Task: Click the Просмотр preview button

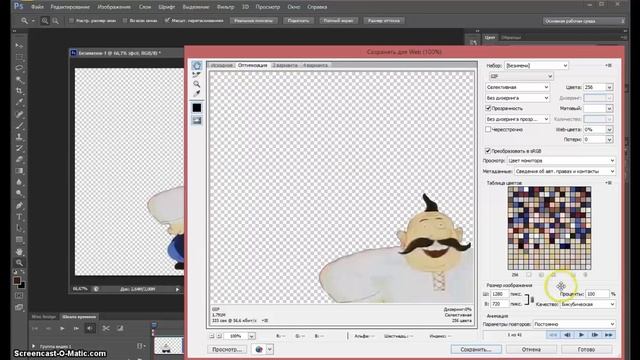Action: pyautogui.click(x=227, y=349)
